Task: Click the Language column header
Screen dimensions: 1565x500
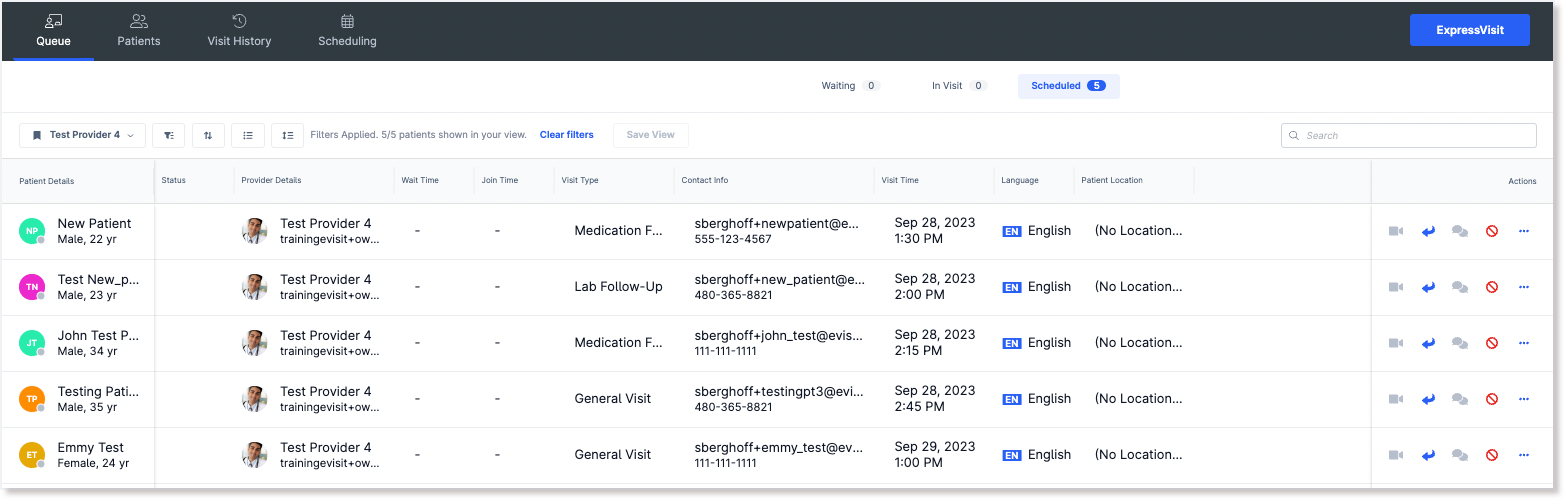Action: 1020,181
